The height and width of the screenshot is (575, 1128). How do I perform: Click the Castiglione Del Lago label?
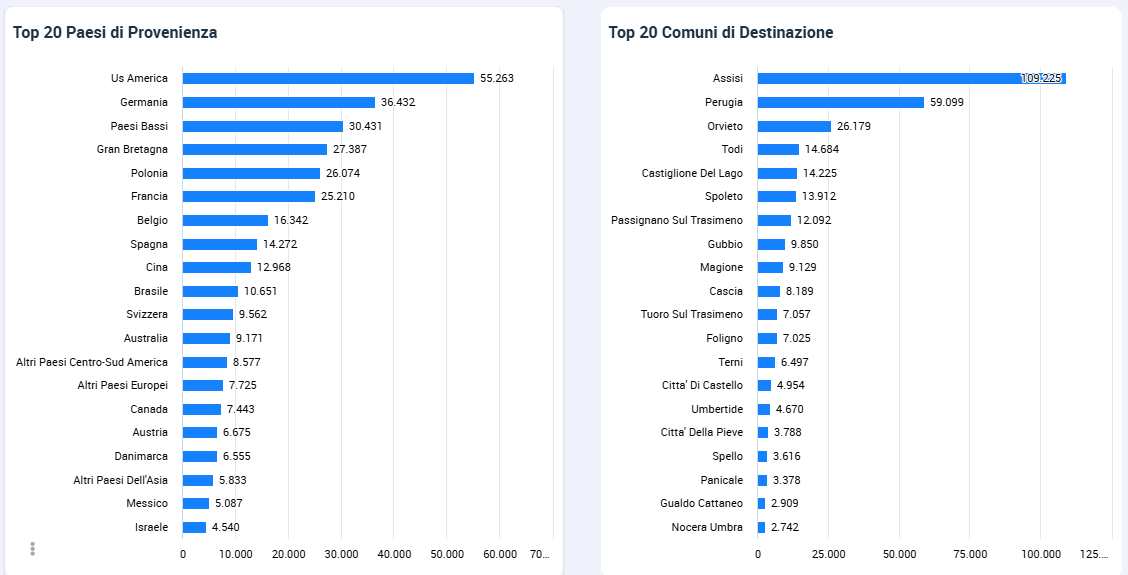(692, 173)
